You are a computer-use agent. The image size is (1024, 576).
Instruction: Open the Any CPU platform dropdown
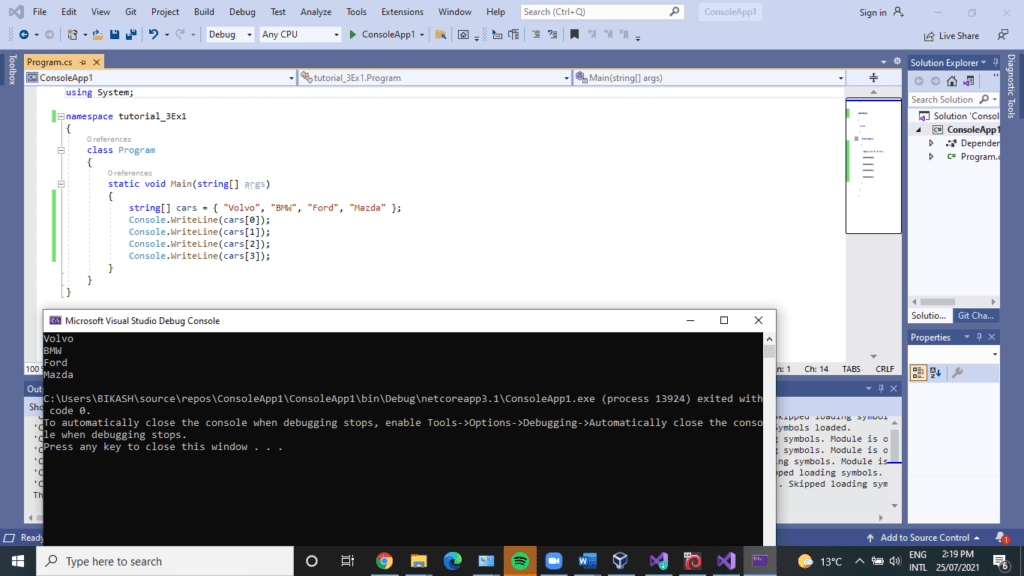pyautogui.click(x=299, y=34)
